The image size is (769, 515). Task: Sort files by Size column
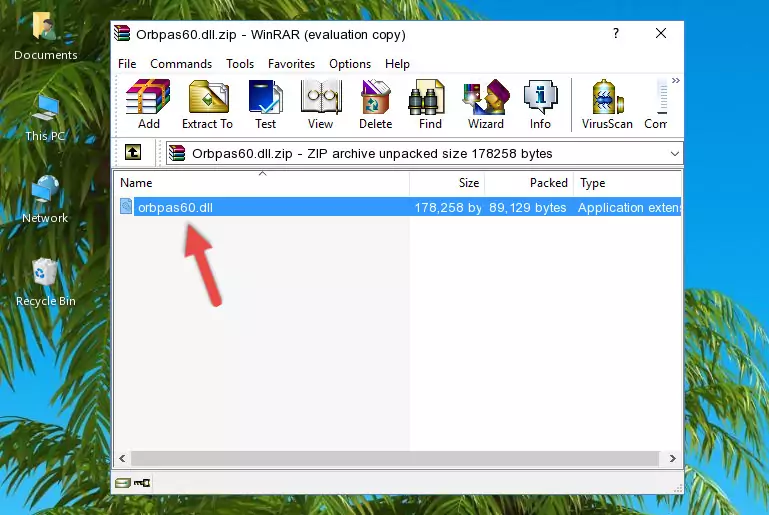tap(447, 183)
